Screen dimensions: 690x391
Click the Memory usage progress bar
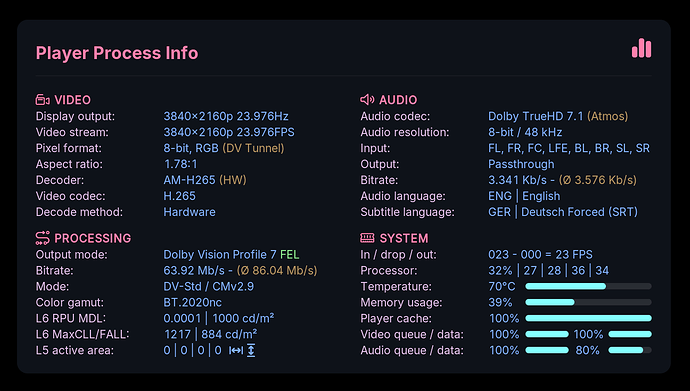tap(588, 302)
